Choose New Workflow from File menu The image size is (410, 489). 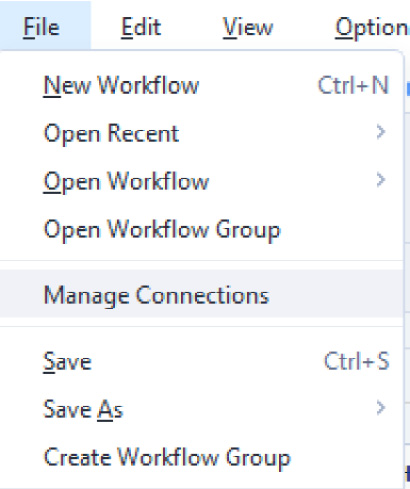201,85
